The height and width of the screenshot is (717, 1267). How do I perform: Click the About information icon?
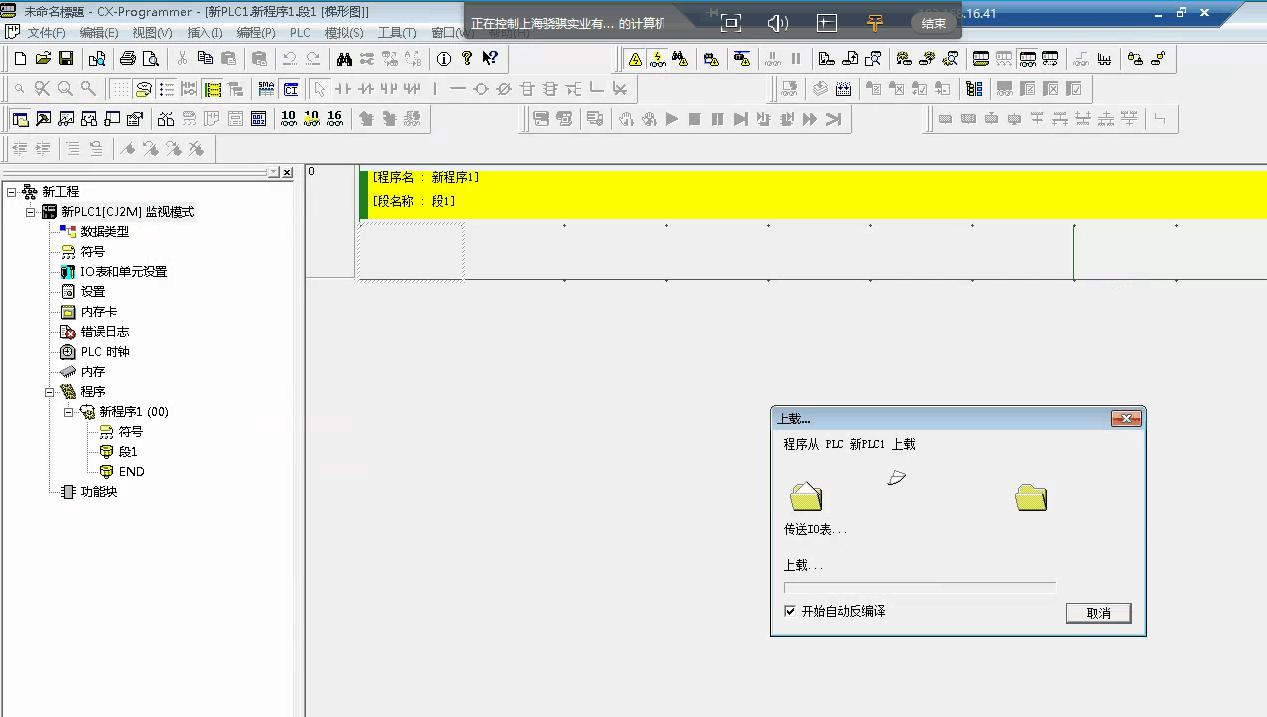pyautogui.click(x=444, y=59)
